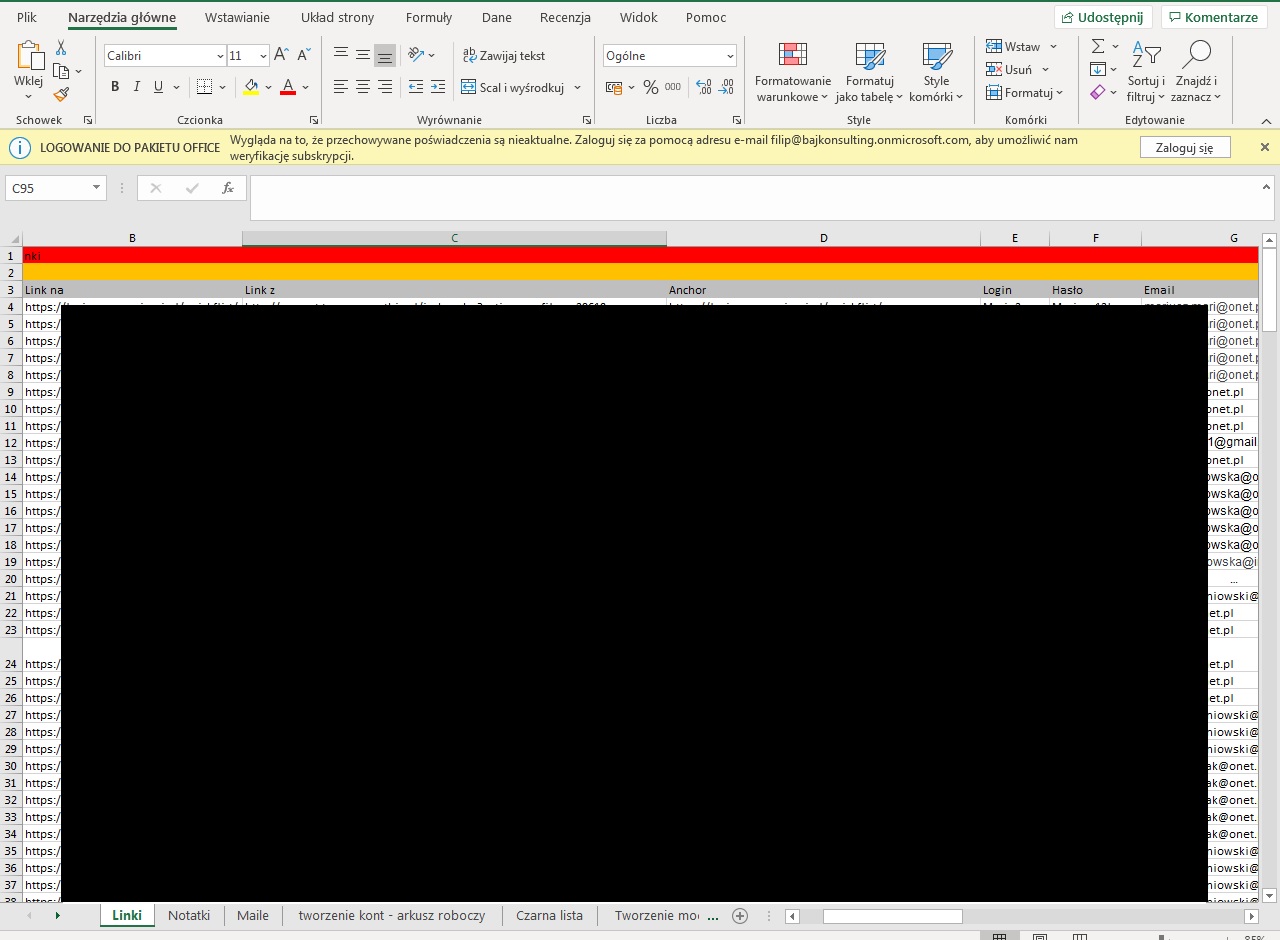Screen dimensions: 1280x940
Task: Align text right icon
Action: click(x=385, y=87)
